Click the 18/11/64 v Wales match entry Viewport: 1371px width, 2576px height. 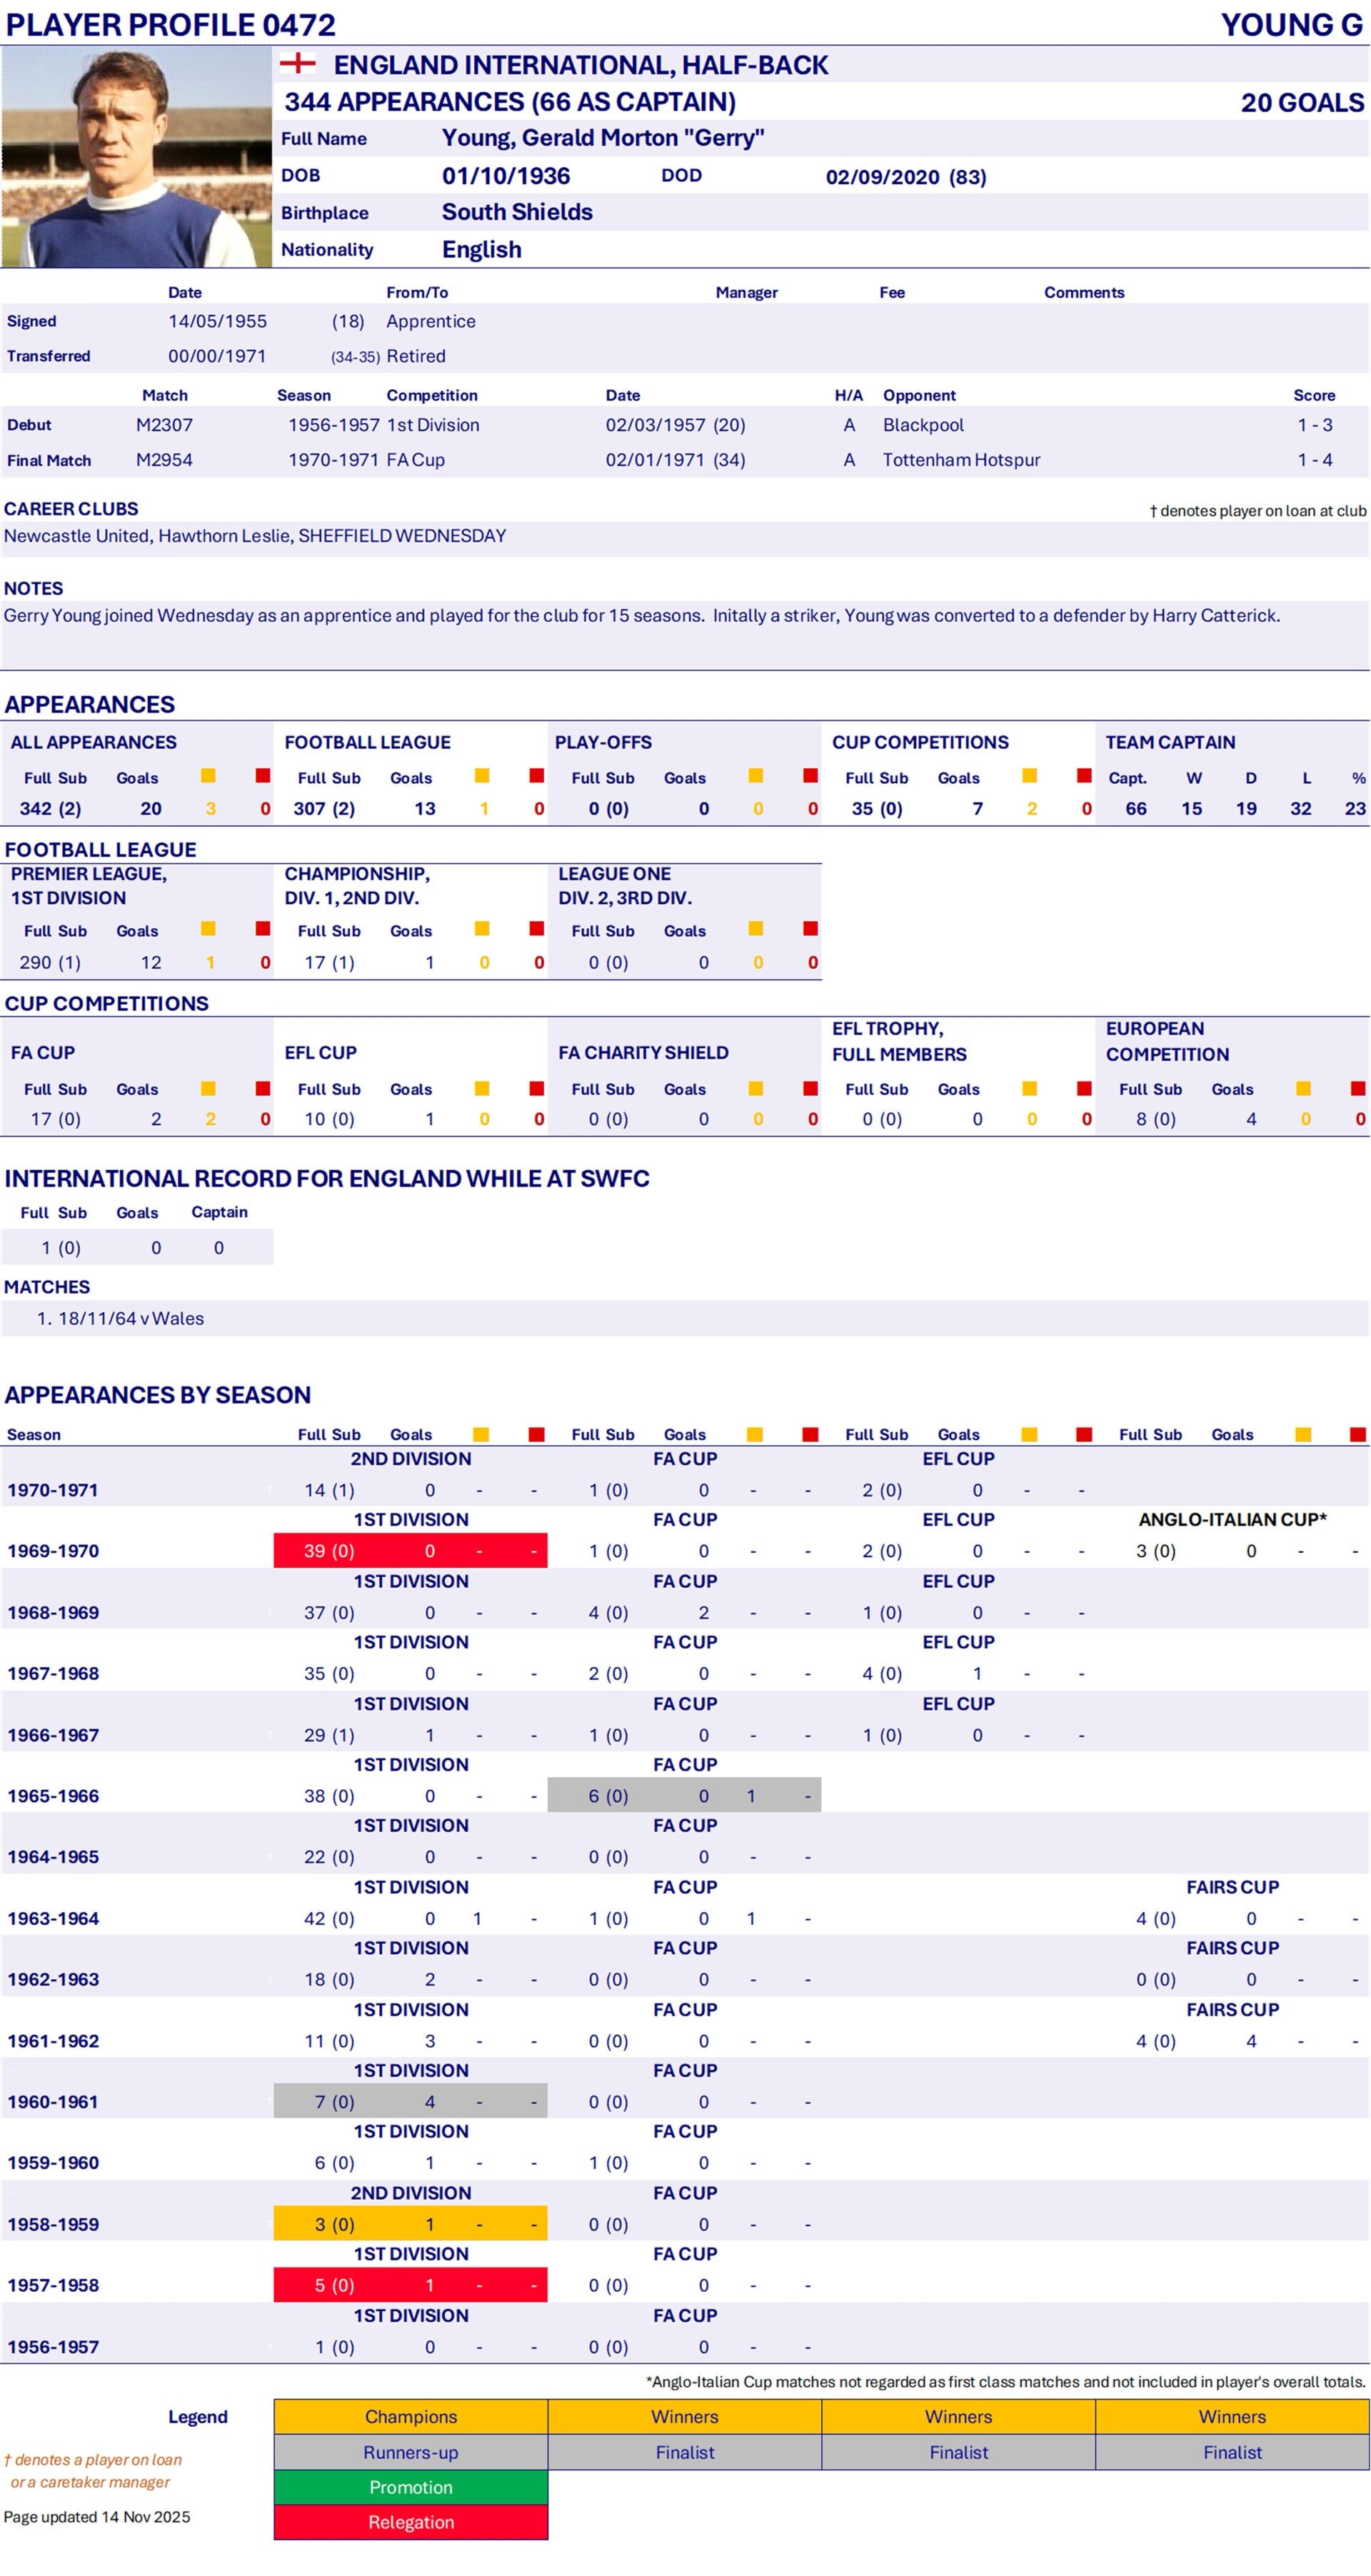click(130, 1318)
